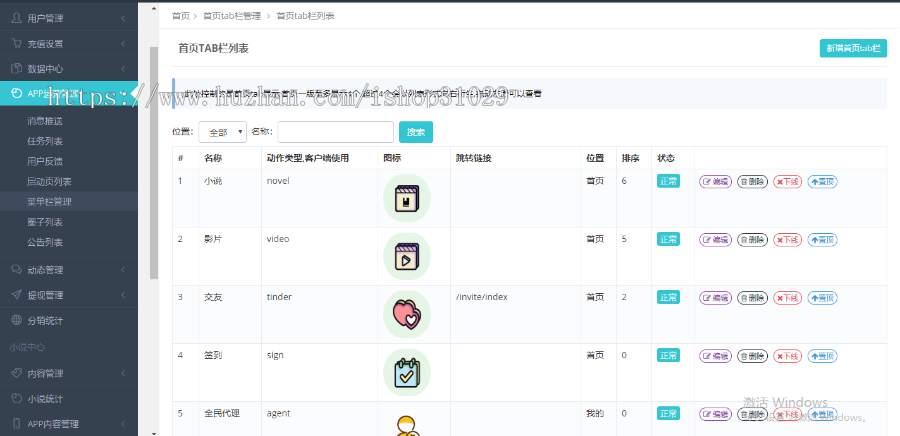900x436 pixels.
Task: Expand the 内容管理 sidebar menu
Action: (x=68, y=373)
